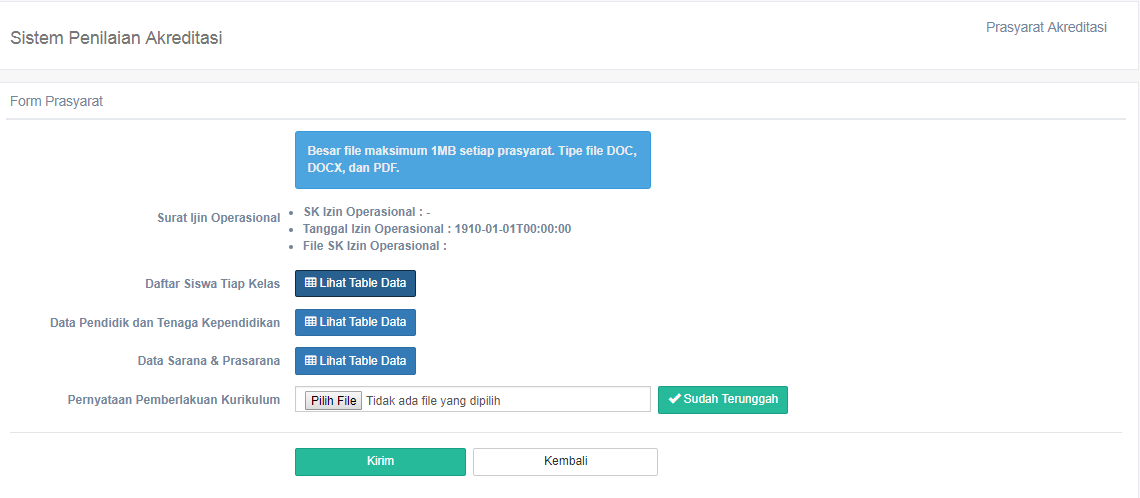Select the Form Prasyarat panel heading

[57, 101]
